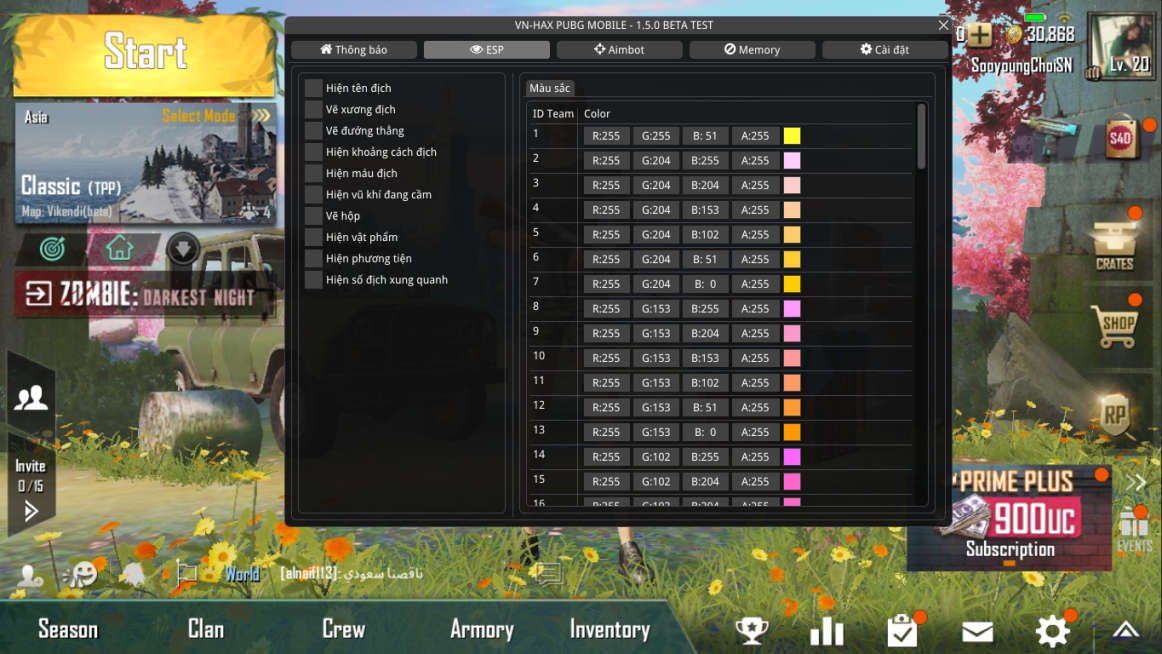The height and width of the screenshot is (654, 1162).
Task: Open the Inventory menu
Action: point(610,630)
